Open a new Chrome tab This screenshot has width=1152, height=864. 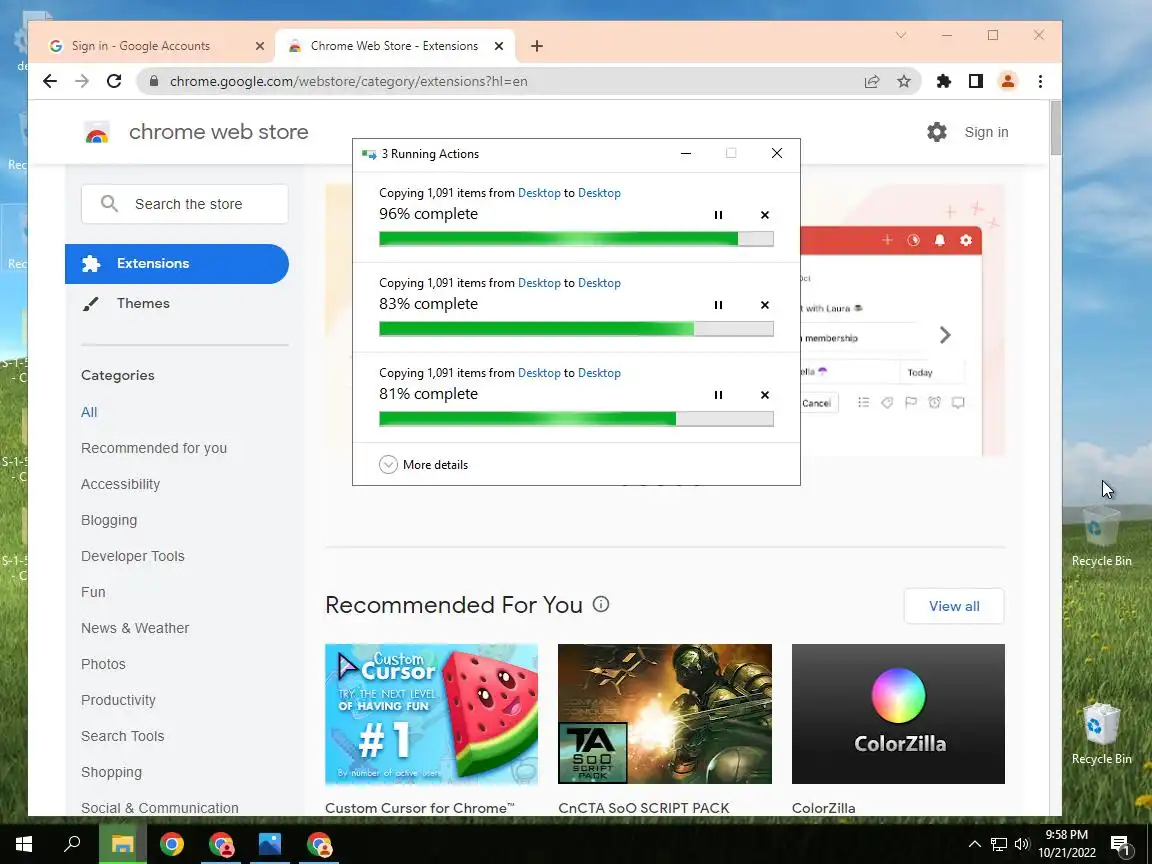point(537,46)
